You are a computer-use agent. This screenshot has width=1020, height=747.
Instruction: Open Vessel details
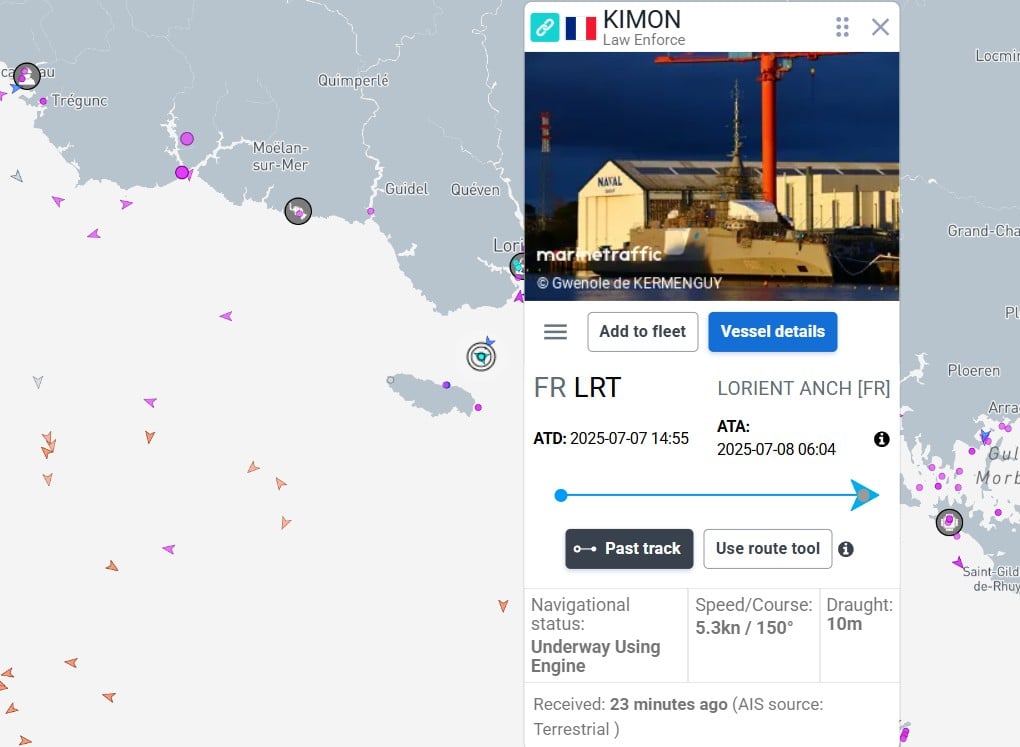(x=772, y=332)
